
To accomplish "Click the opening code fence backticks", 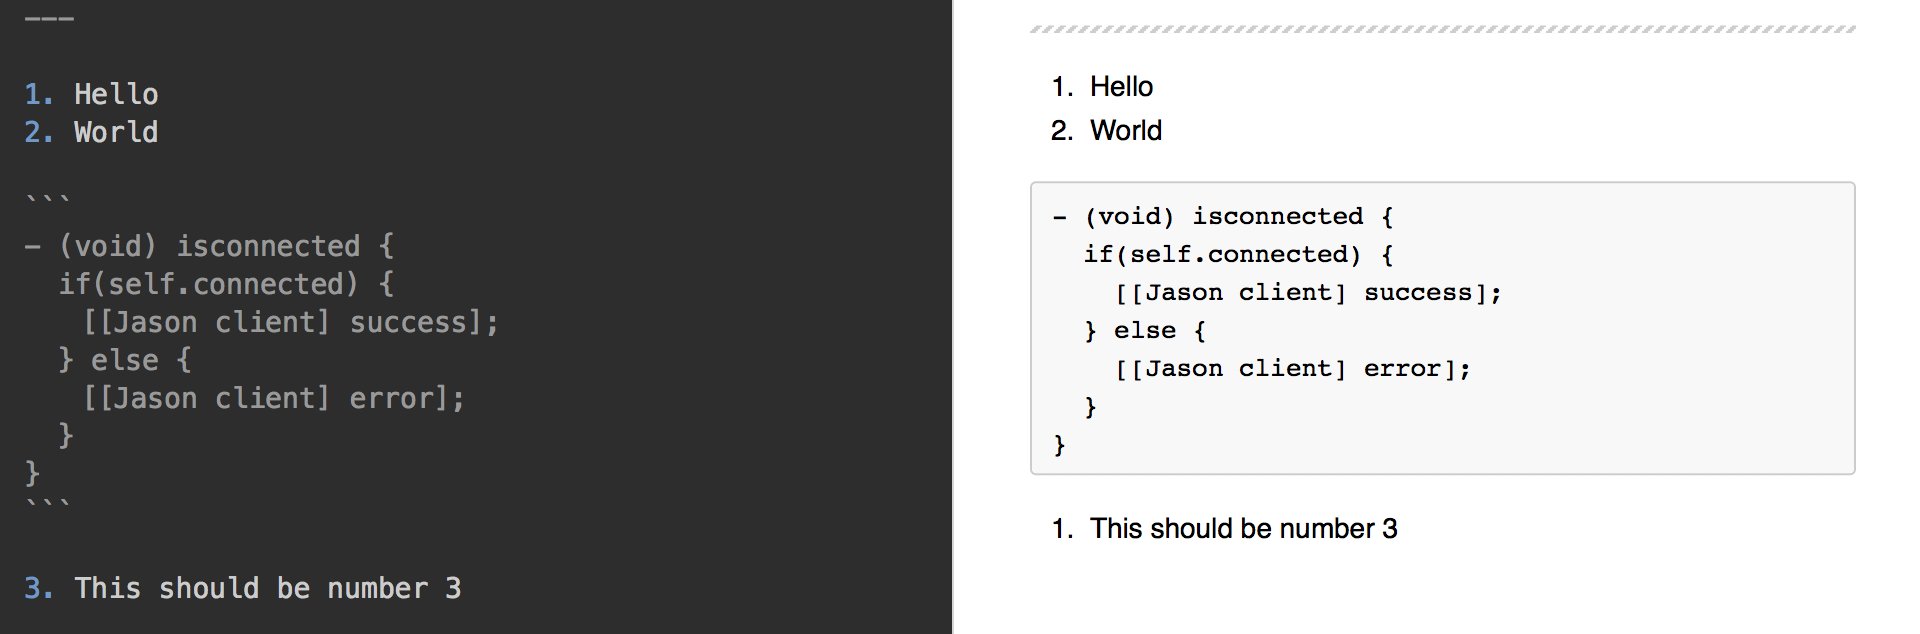I will tap(48, 201).
